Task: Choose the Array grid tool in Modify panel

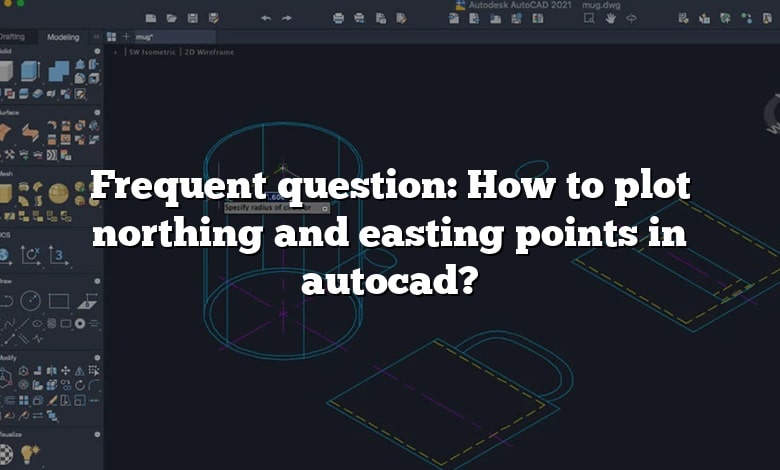Action: tap(23, 400)
